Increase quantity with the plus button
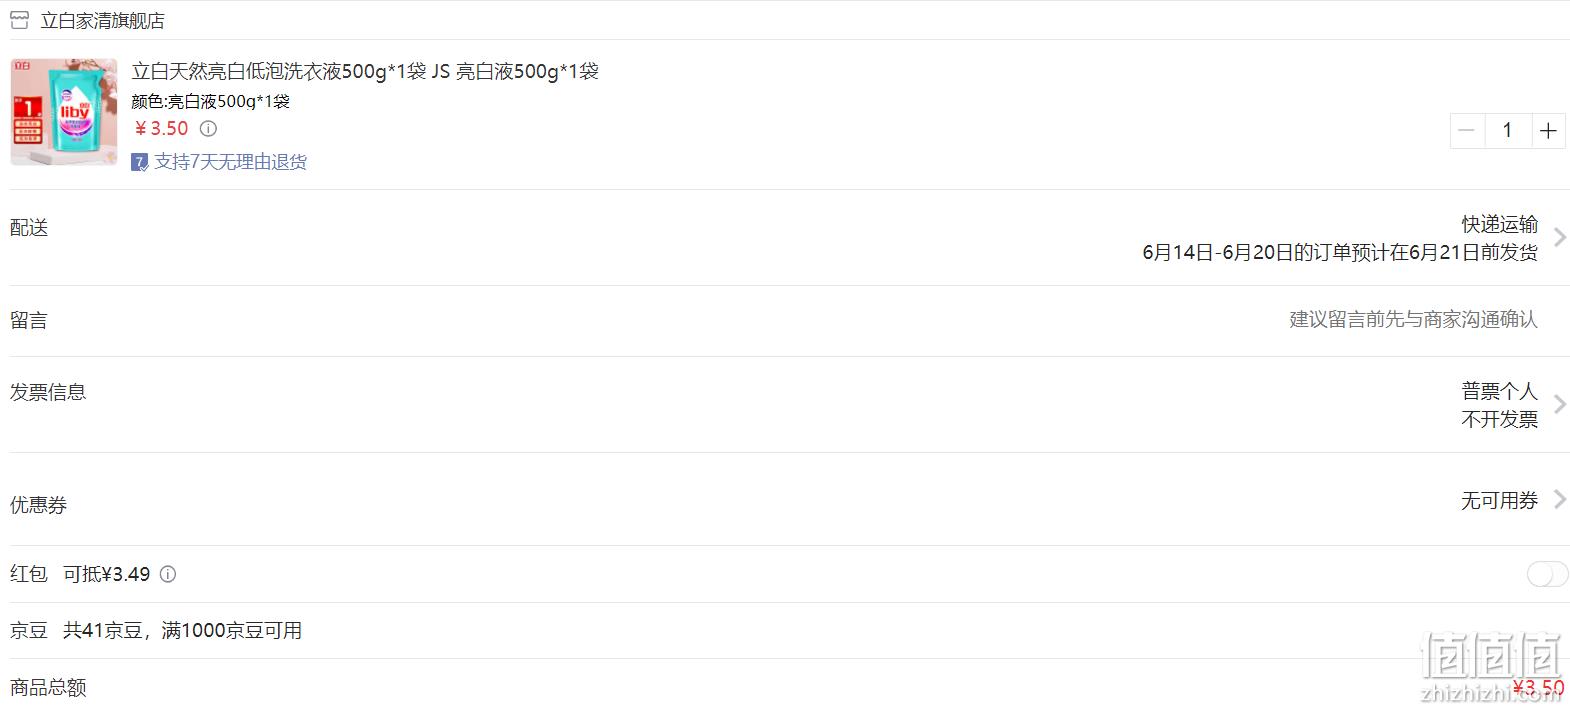 pos(1548,130)
